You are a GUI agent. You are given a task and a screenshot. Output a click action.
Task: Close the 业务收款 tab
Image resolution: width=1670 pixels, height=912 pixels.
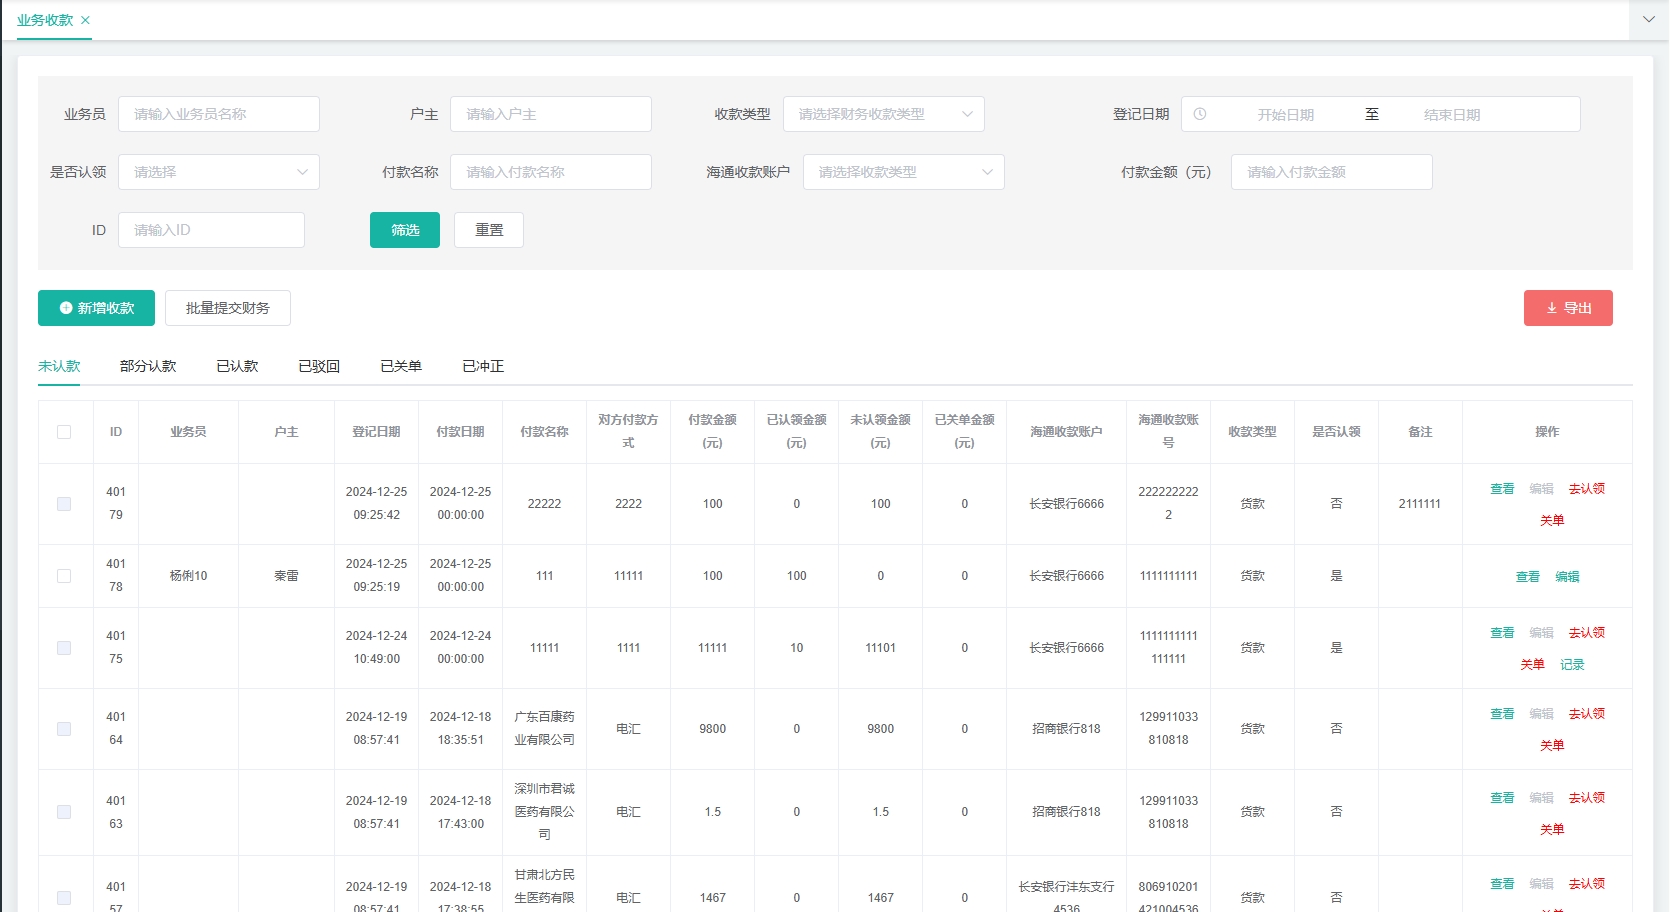[x=85, y=20]
